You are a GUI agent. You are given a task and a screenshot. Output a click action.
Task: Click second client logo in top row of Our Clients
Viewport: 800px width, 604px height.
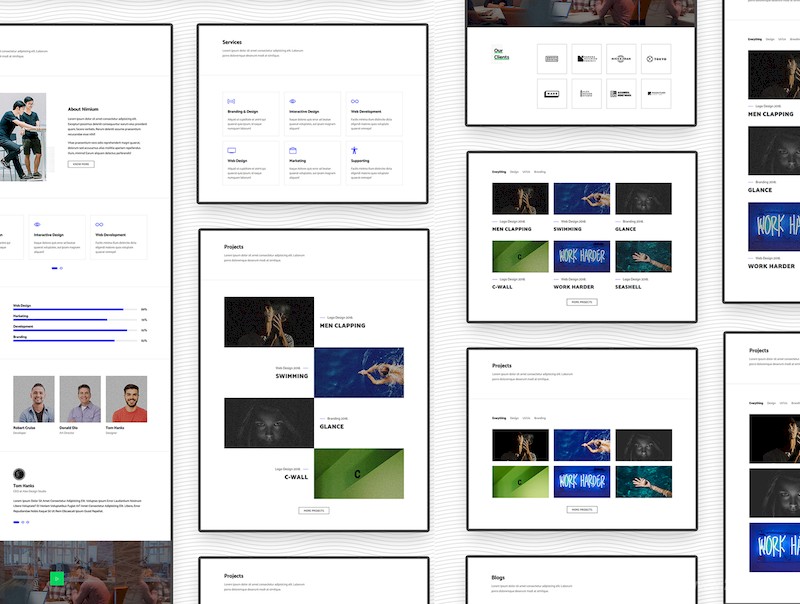(x=586, y=59)
